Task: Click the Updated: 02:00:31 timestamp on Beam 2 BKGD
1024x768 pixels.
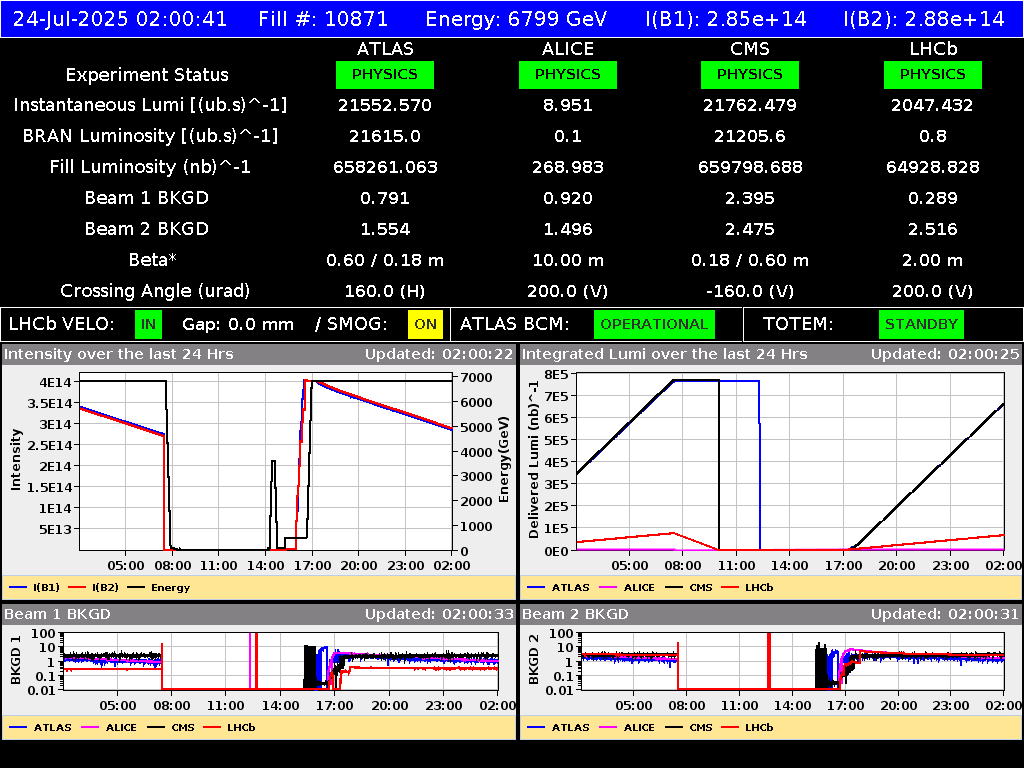Action: 945,614
